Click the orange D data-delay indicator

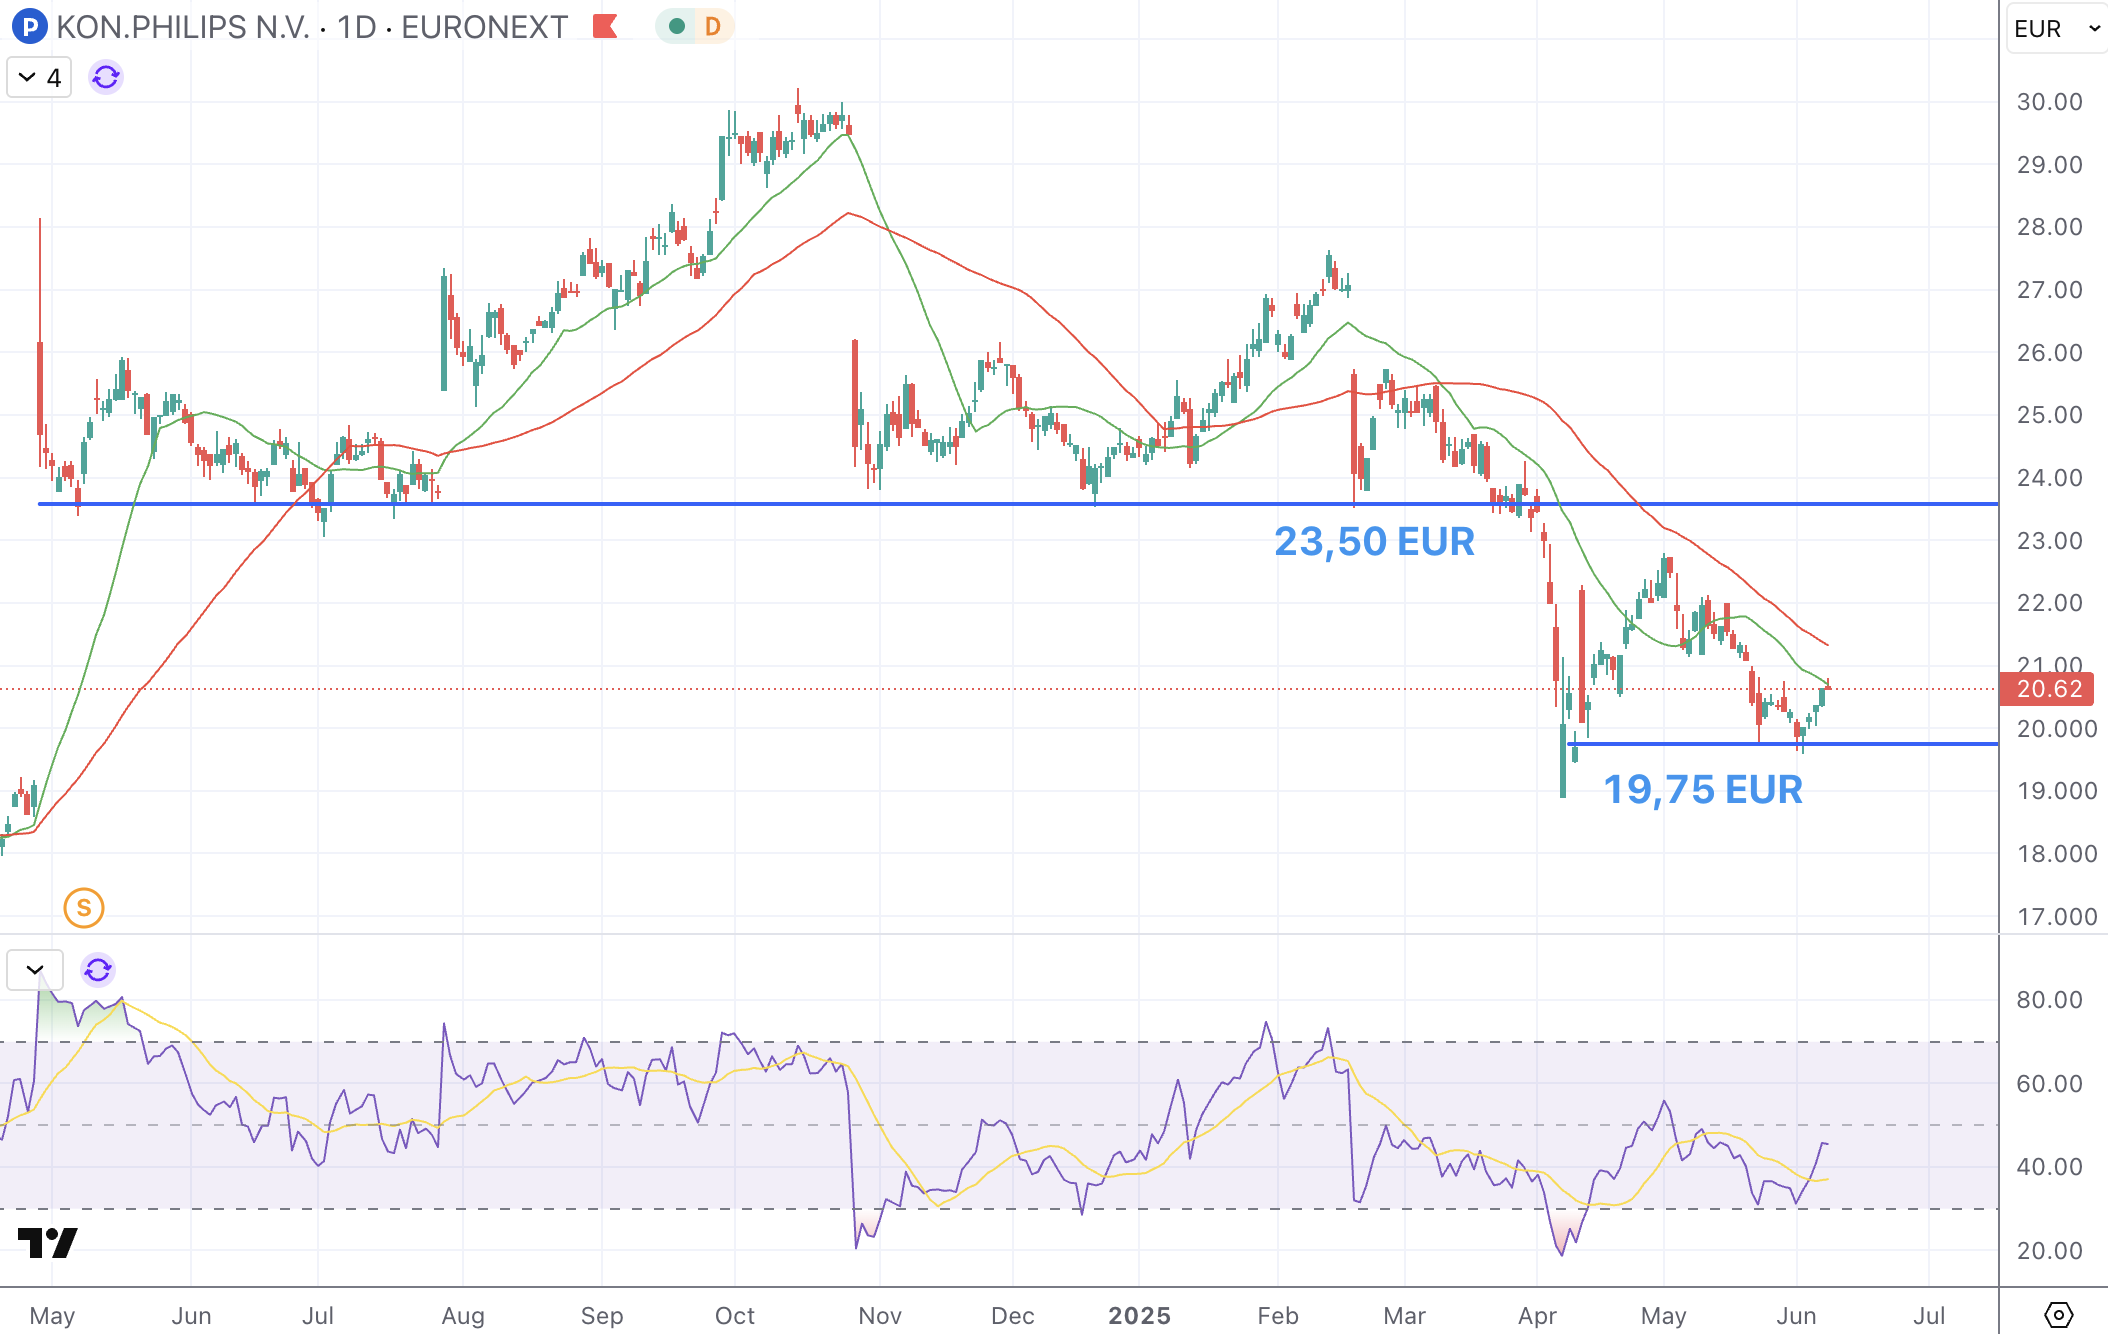[713, 26]
